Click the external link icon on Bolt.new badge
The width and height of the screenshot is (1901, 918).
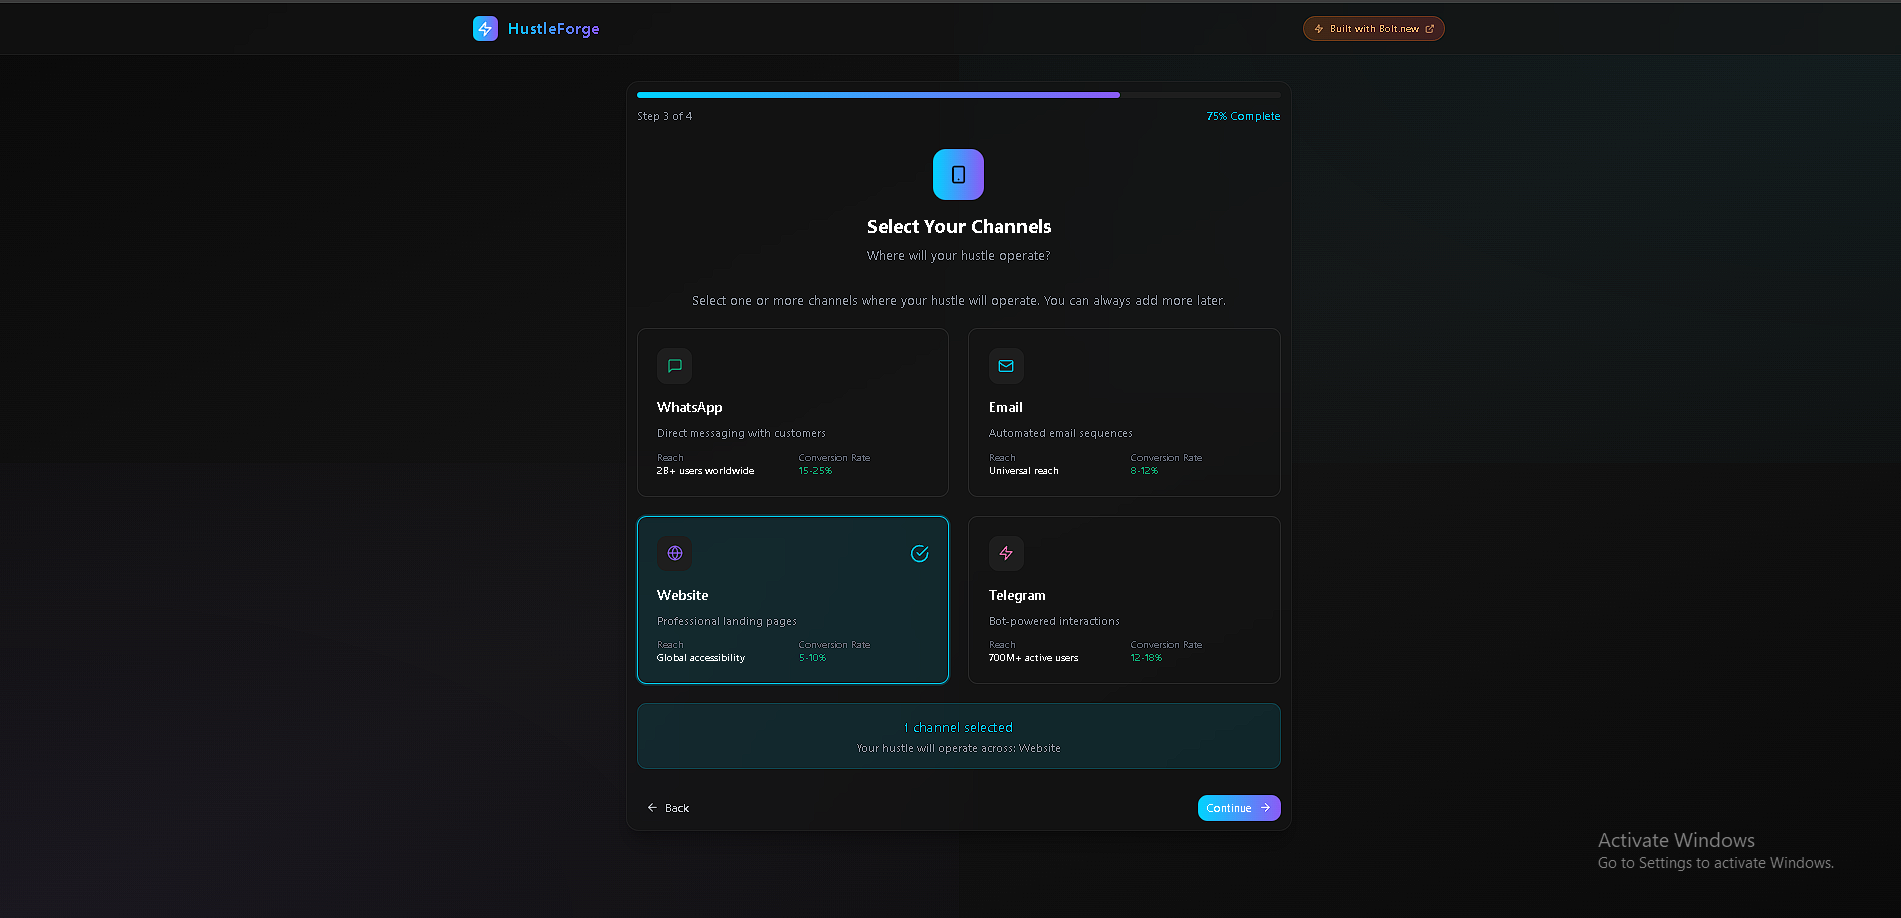1429,29
